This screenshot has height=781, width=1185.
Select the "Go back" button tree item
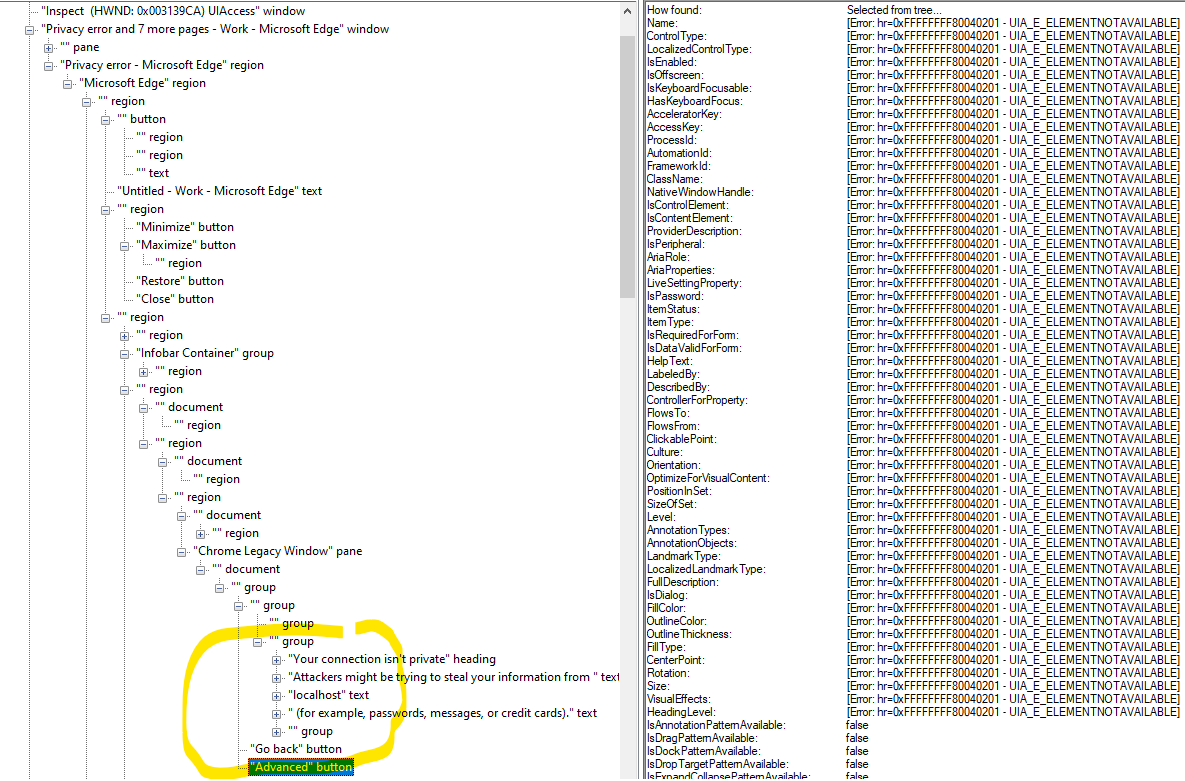point(295,750)
